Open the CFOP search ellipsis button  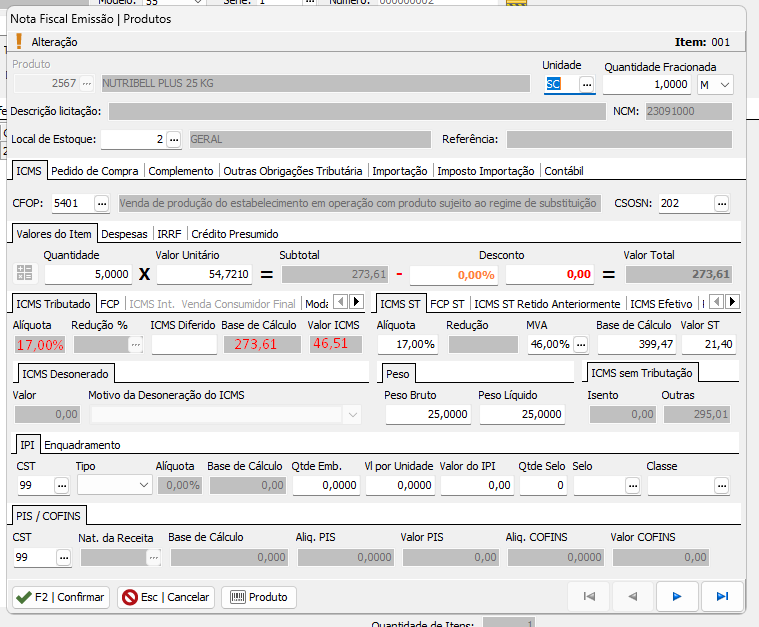(x=101, y=204)
